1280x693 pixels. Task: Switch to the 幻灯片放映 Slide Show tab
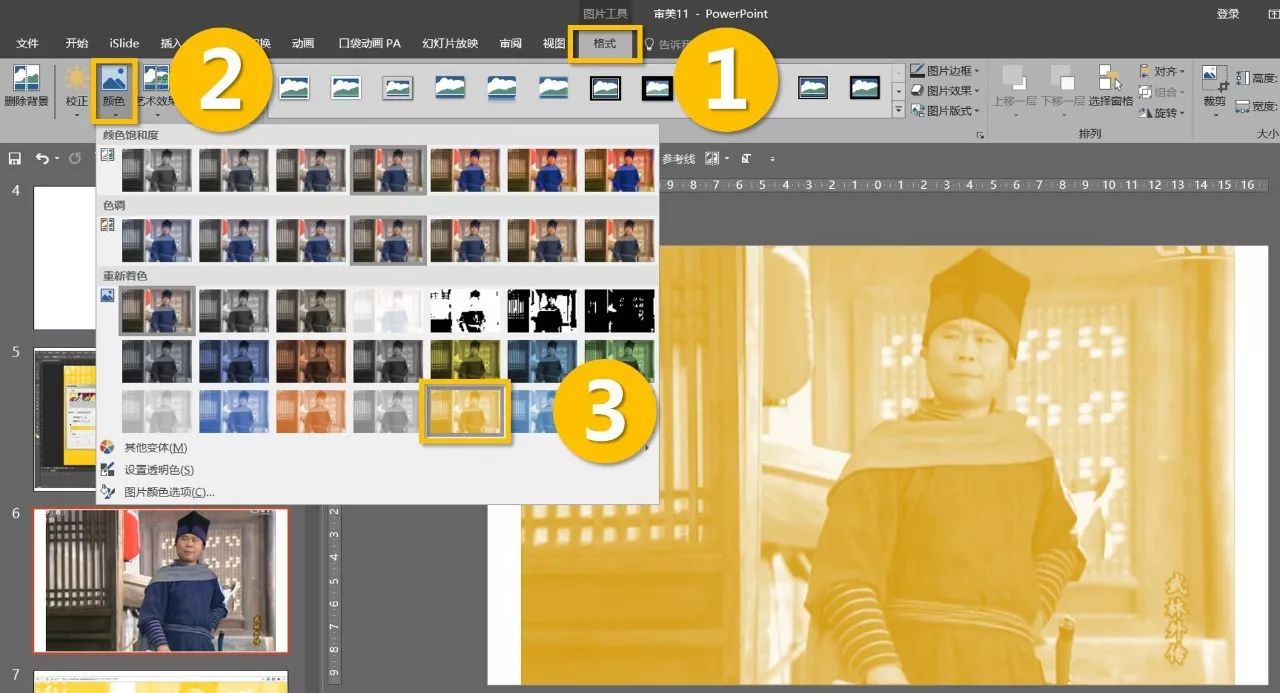pos(450,44)
